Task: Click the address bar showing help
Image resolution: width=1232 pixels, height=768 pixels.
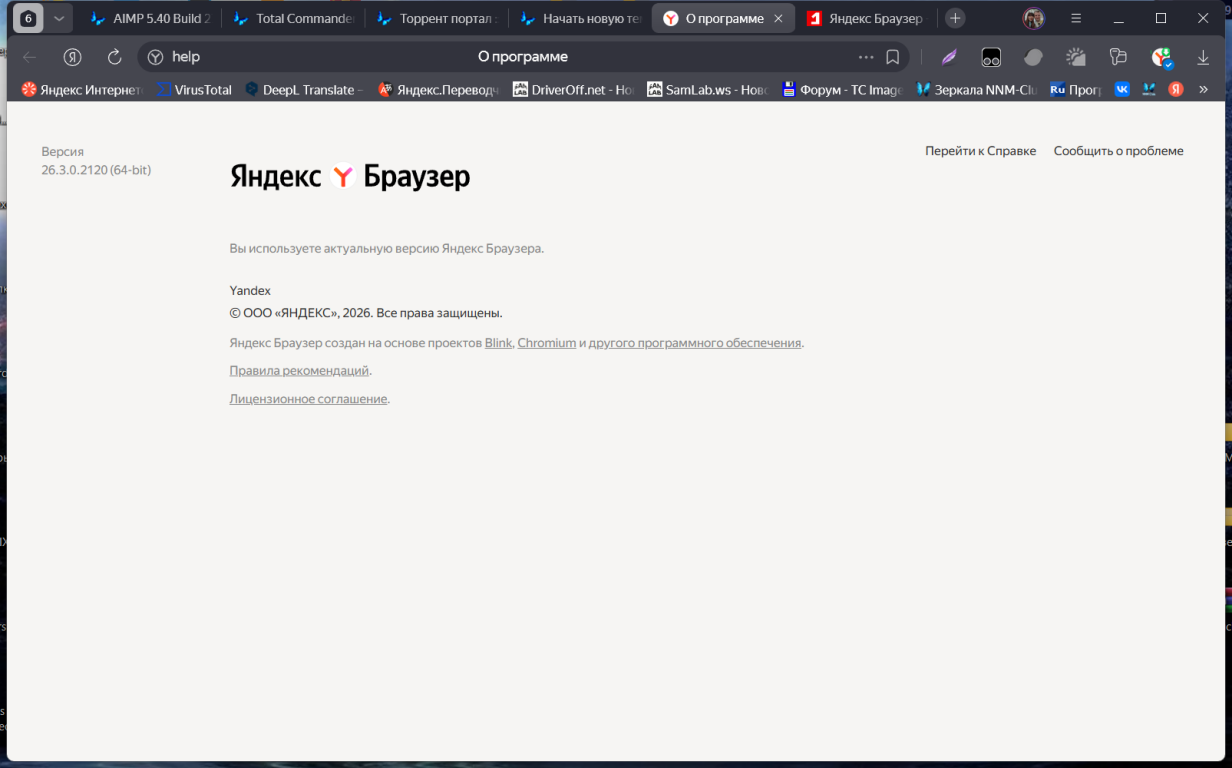Action: [x=500, y=57]
